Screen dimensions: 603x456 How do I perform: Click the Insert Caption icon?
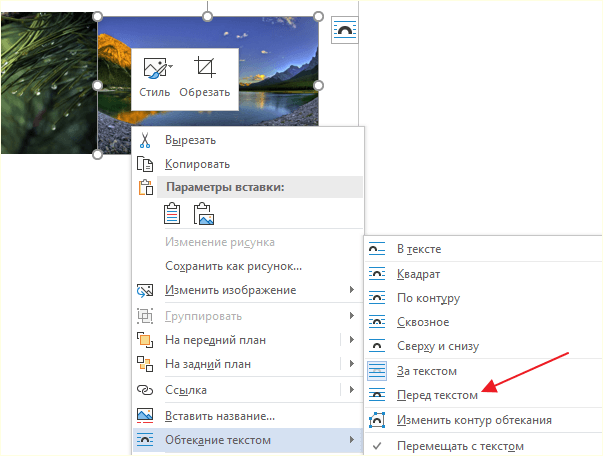[145, 416]
